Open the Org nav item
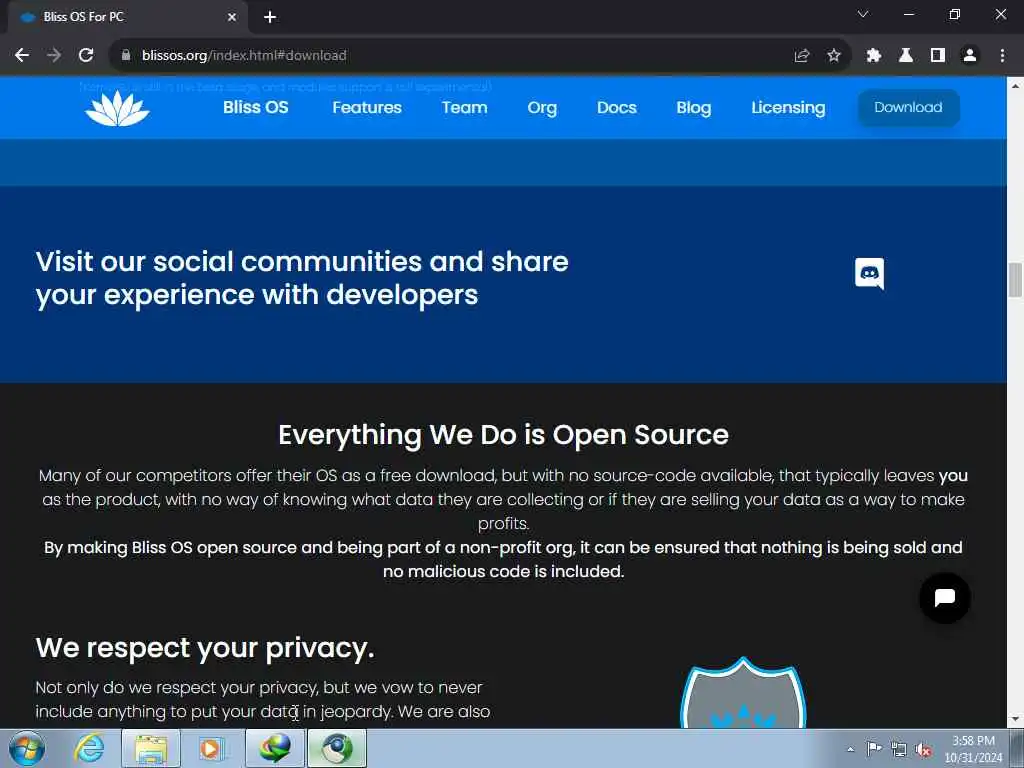This screenshot has height=768, width=1024. 542,108
